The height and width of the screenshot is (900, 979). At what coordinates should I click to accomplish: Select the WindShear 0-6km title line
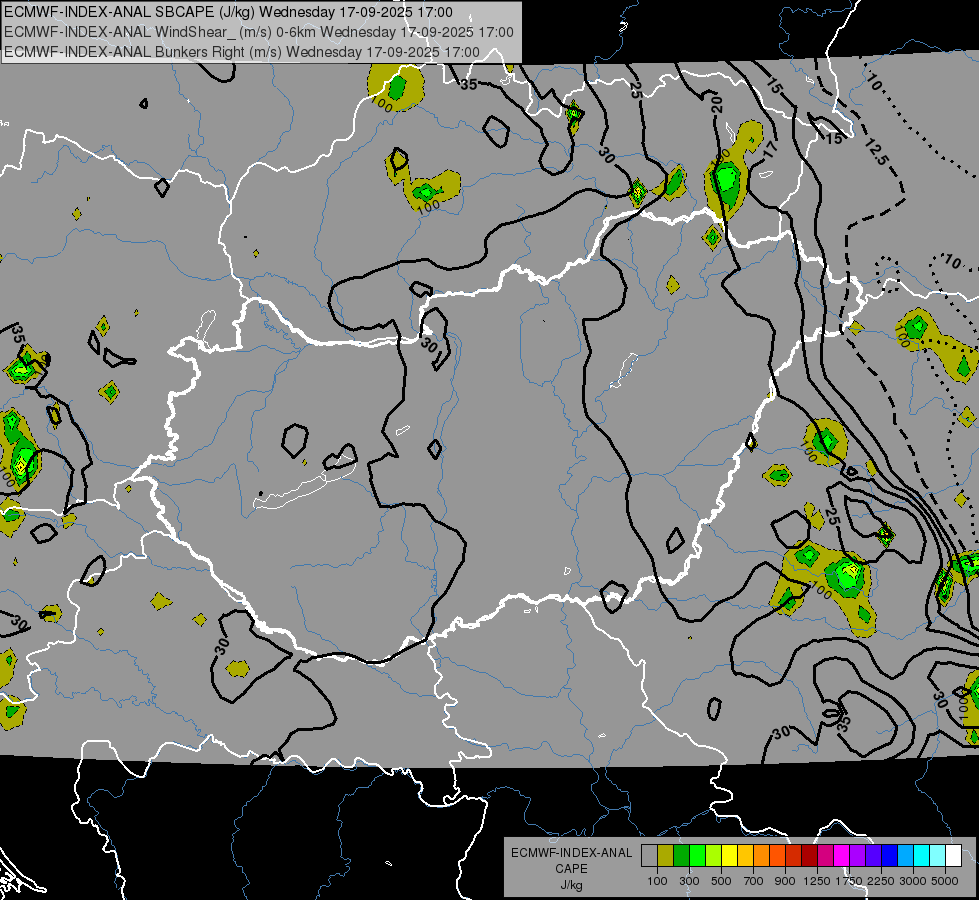pos(258,32)
